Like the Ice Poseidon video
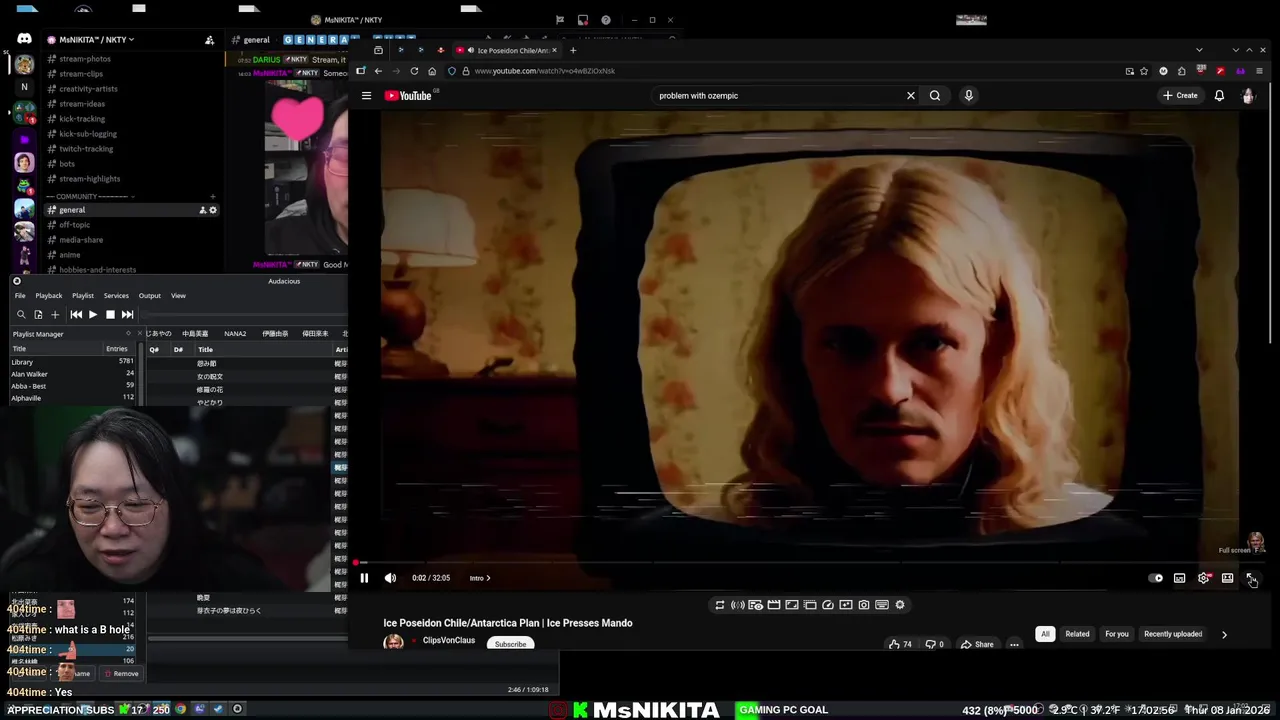The width and height of the screenshot is (1280, 720). pyautogui.click(x=900, y=644)
